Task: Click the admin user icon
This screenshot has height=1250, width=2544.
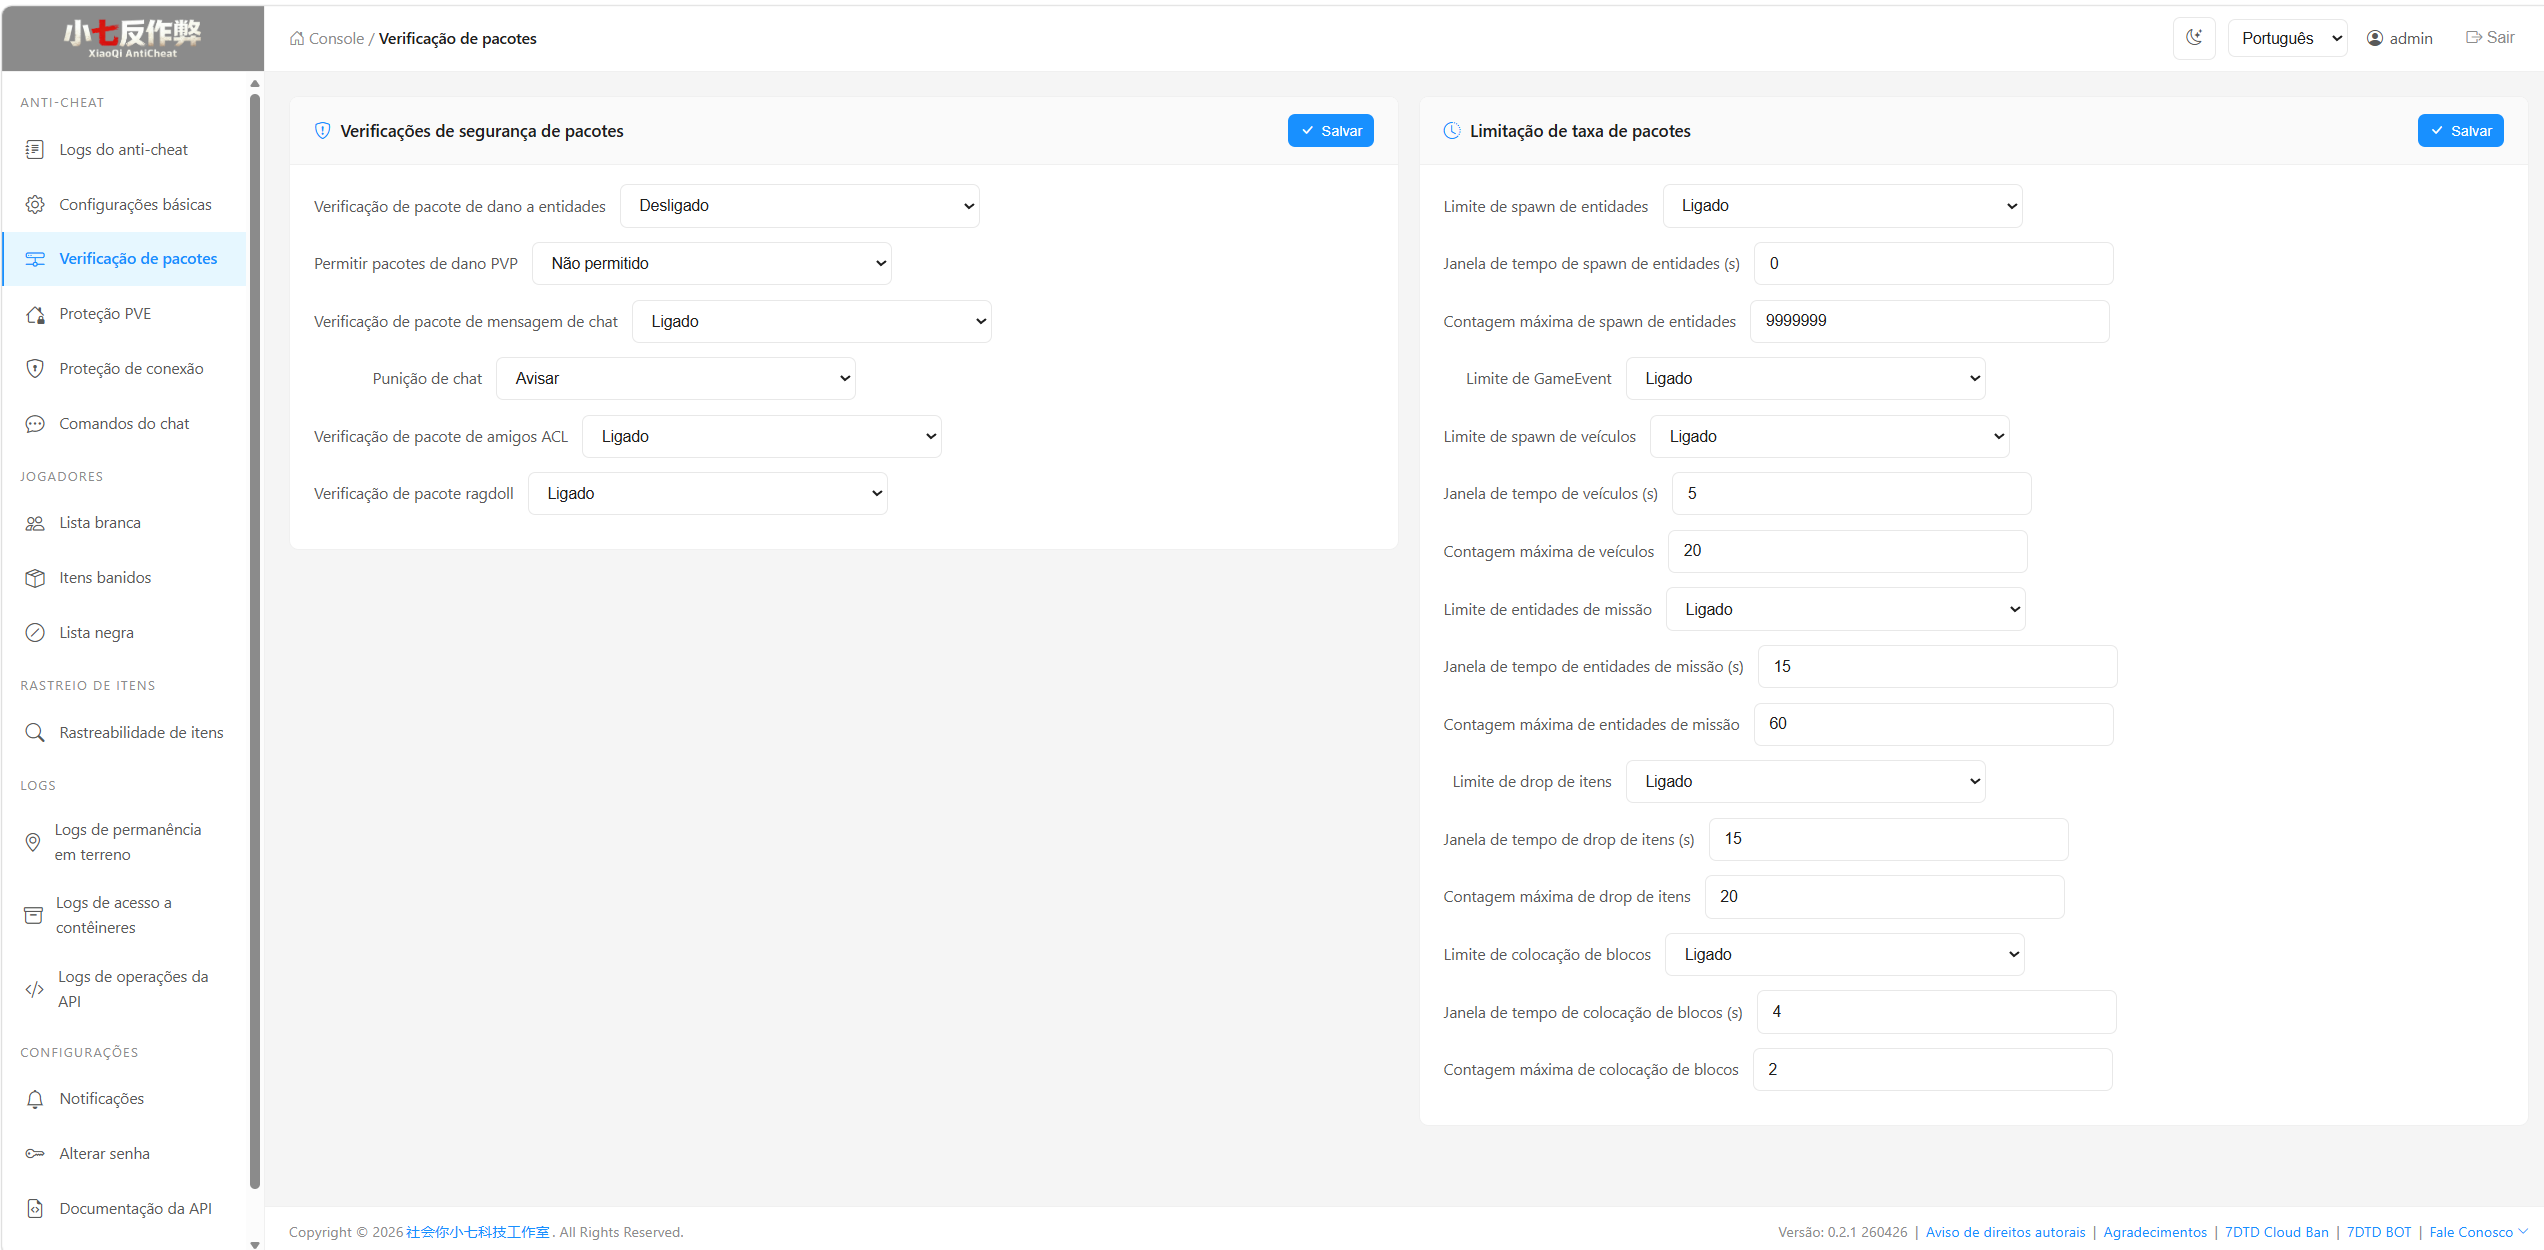Action: pyautogui.click(x=2375, y=38)
